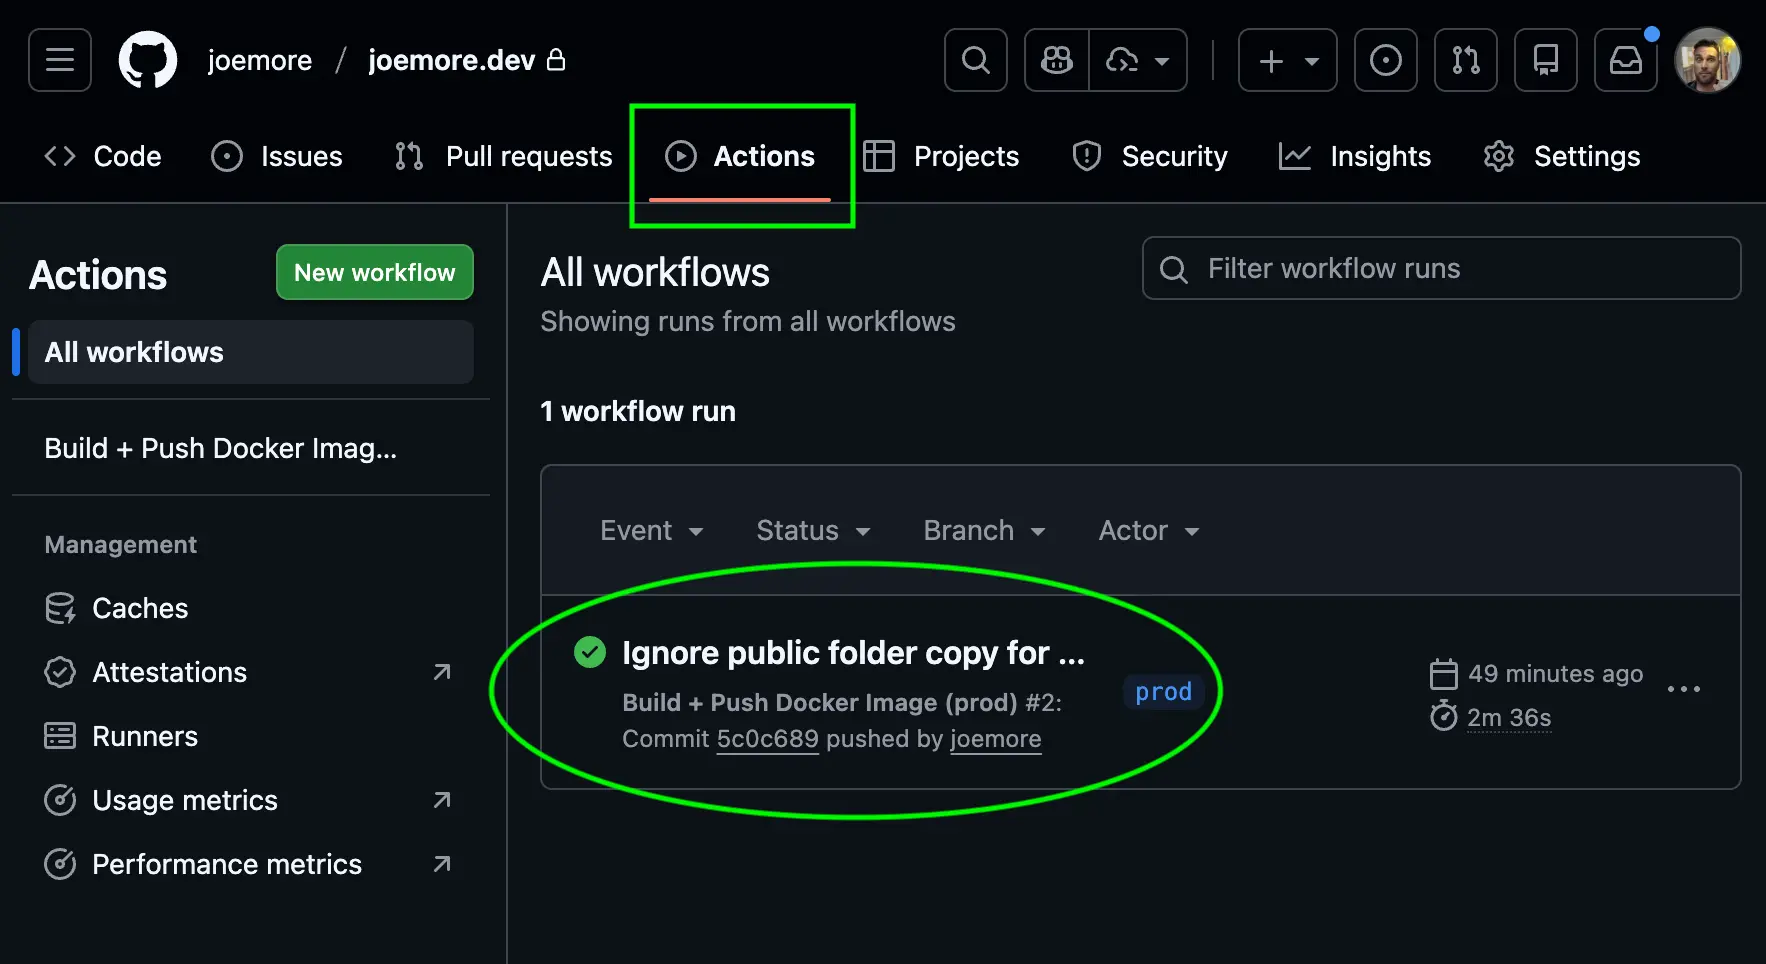The image size is (1766, 964).
Task: Open the global issues icon
Action: coord(1385,60)
